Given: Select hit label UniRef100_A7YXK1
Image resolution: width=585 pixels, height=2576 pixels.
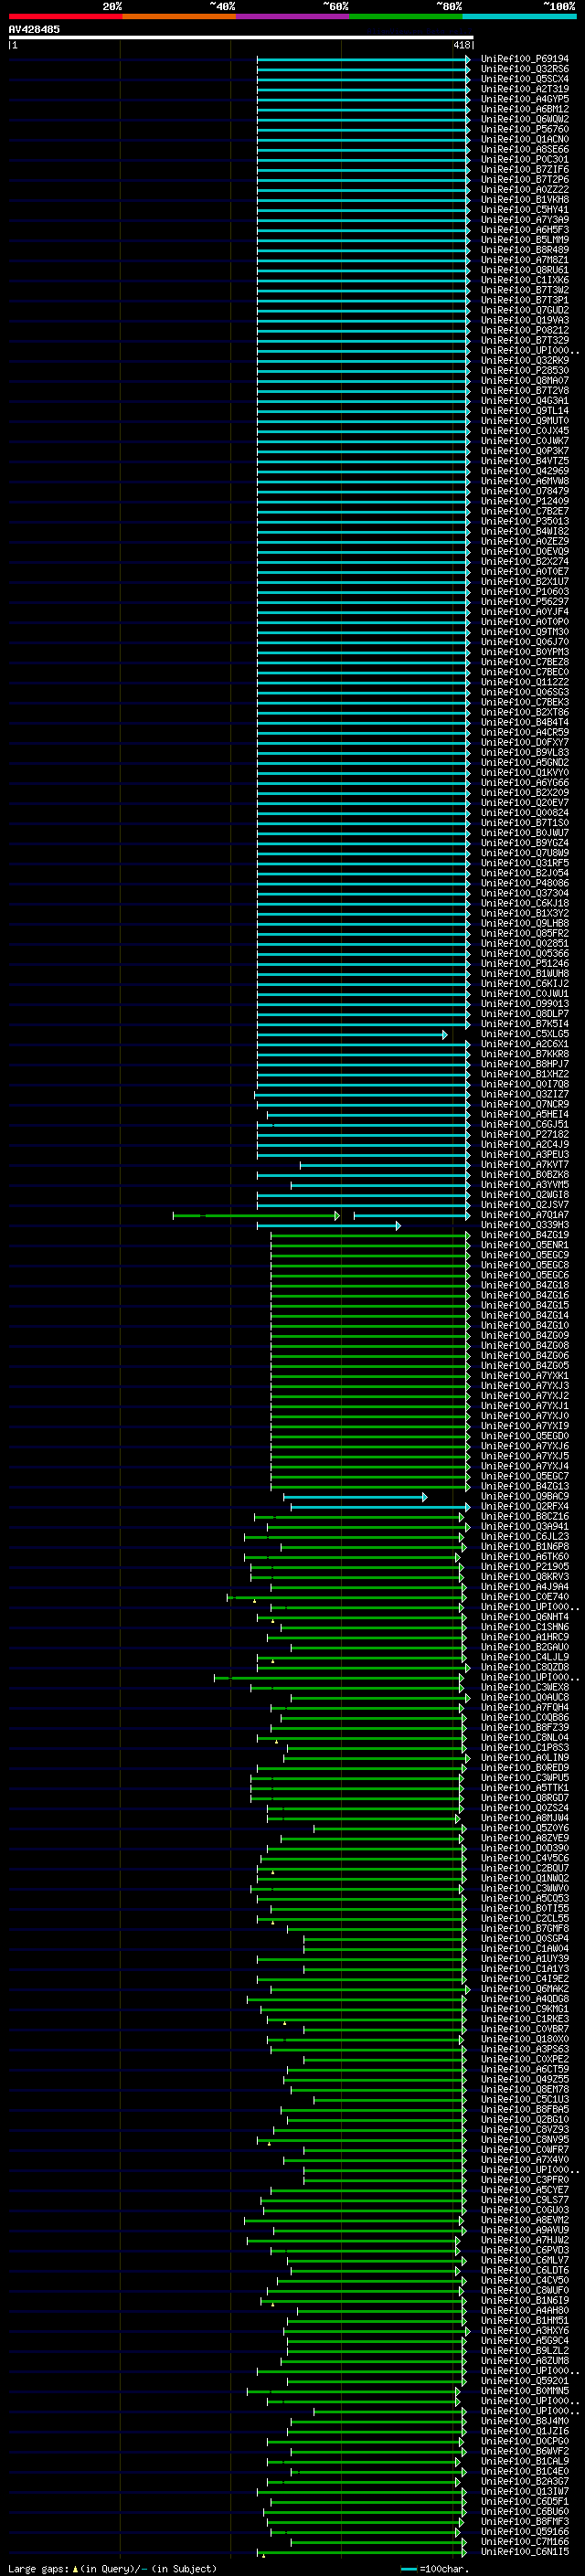Looking at the screenshot, I should 524,1376.
